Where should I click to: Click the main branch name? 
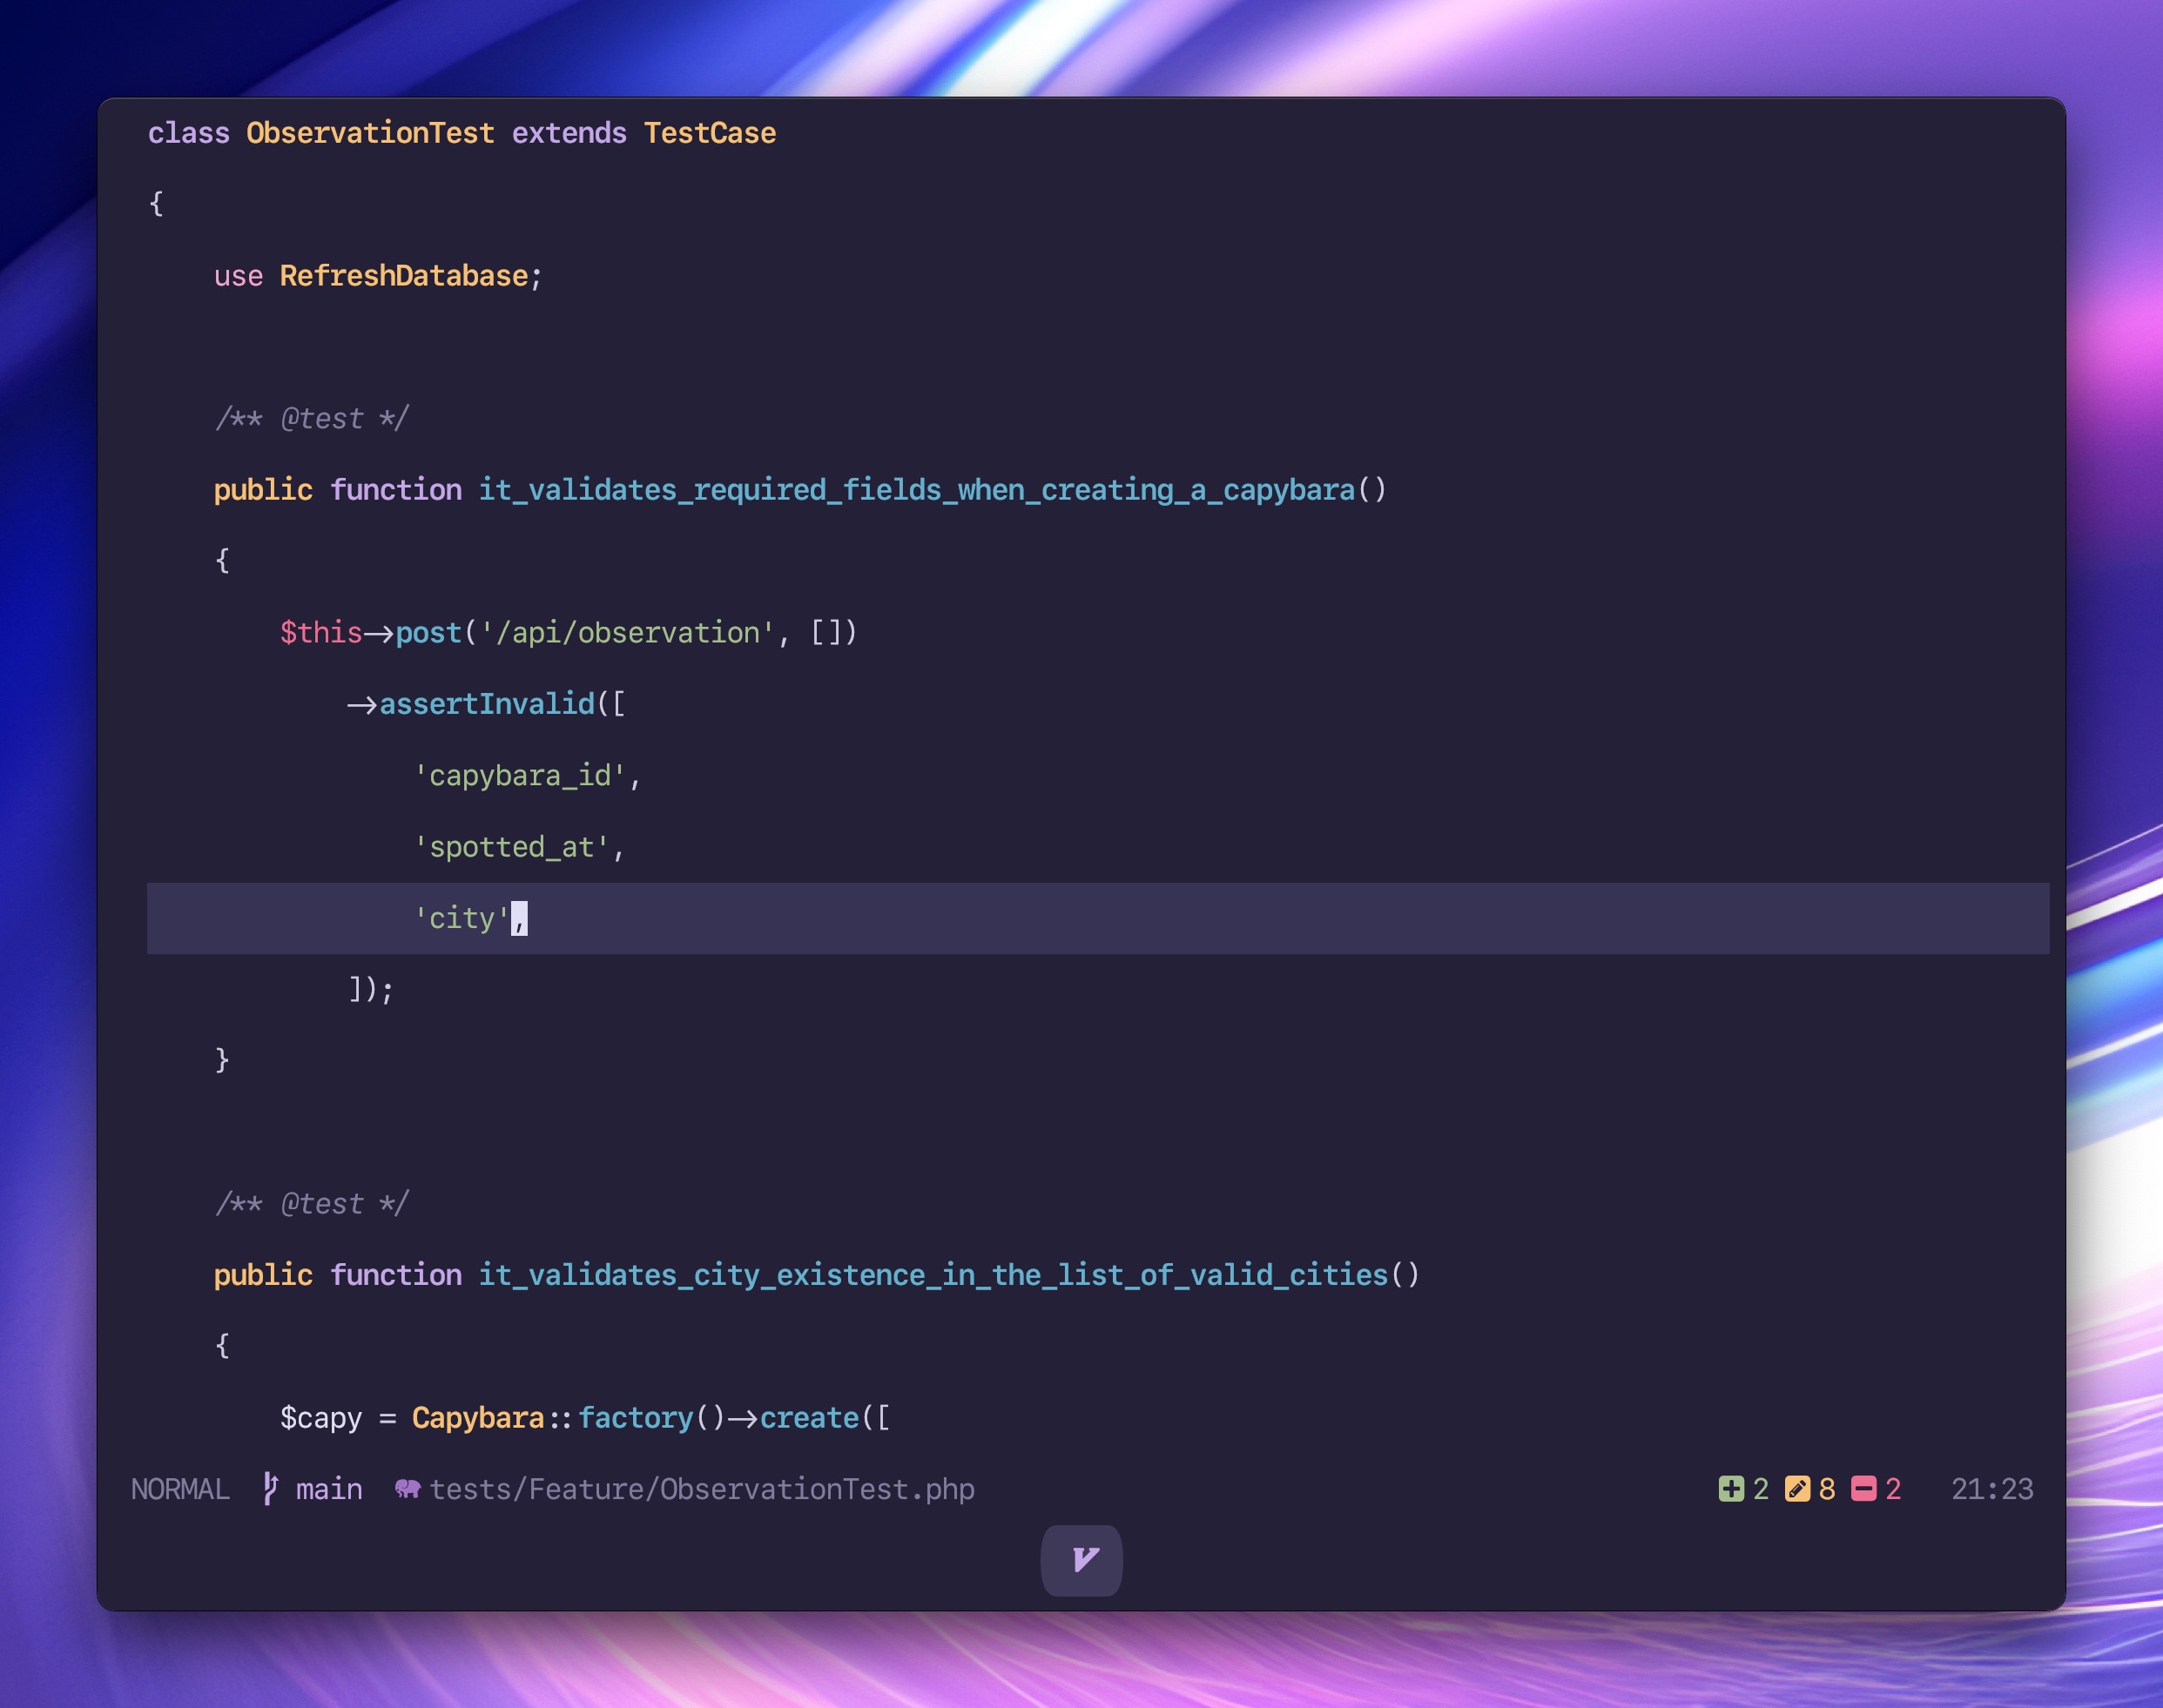click(329, 1489)
